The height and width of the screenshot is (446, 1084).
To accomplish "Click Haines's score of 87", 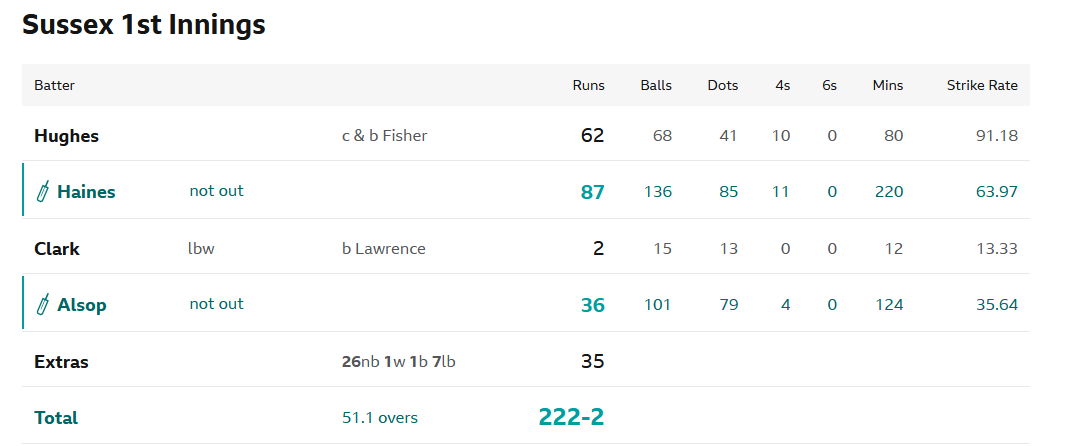I will [x=592, y=192].
